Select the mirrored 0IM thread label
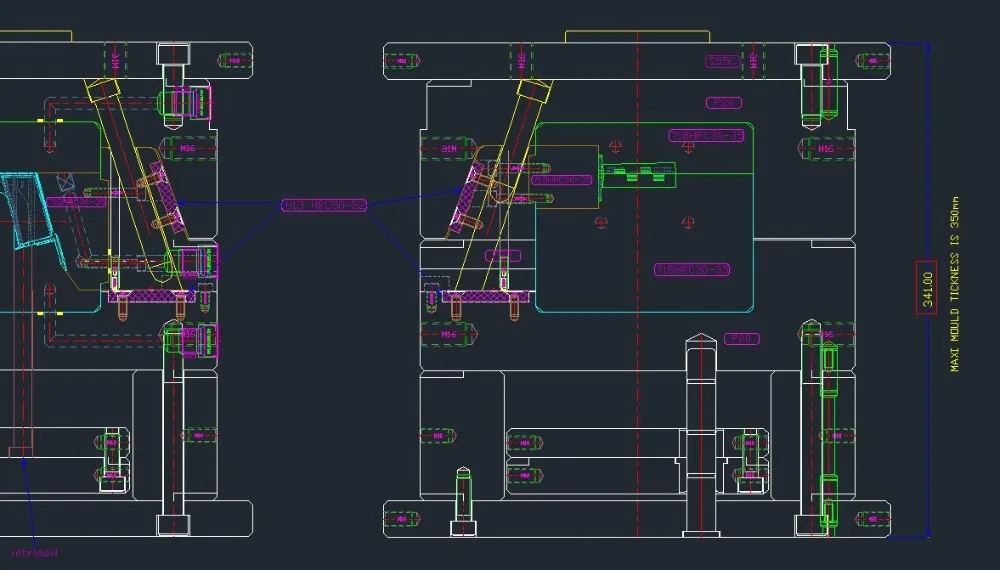This screenshot has width=1000, height=570. point(449,149)
